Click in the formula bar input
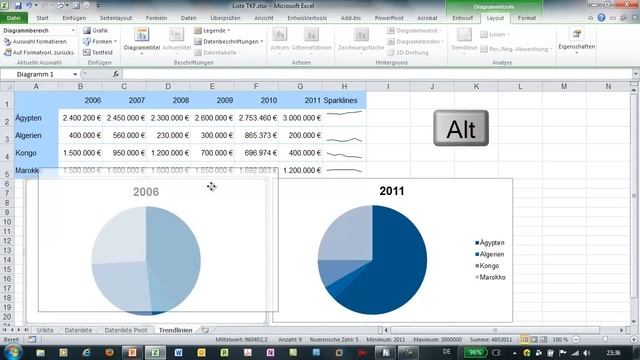This screenshot has width=640, height=360. coord(377,74)
